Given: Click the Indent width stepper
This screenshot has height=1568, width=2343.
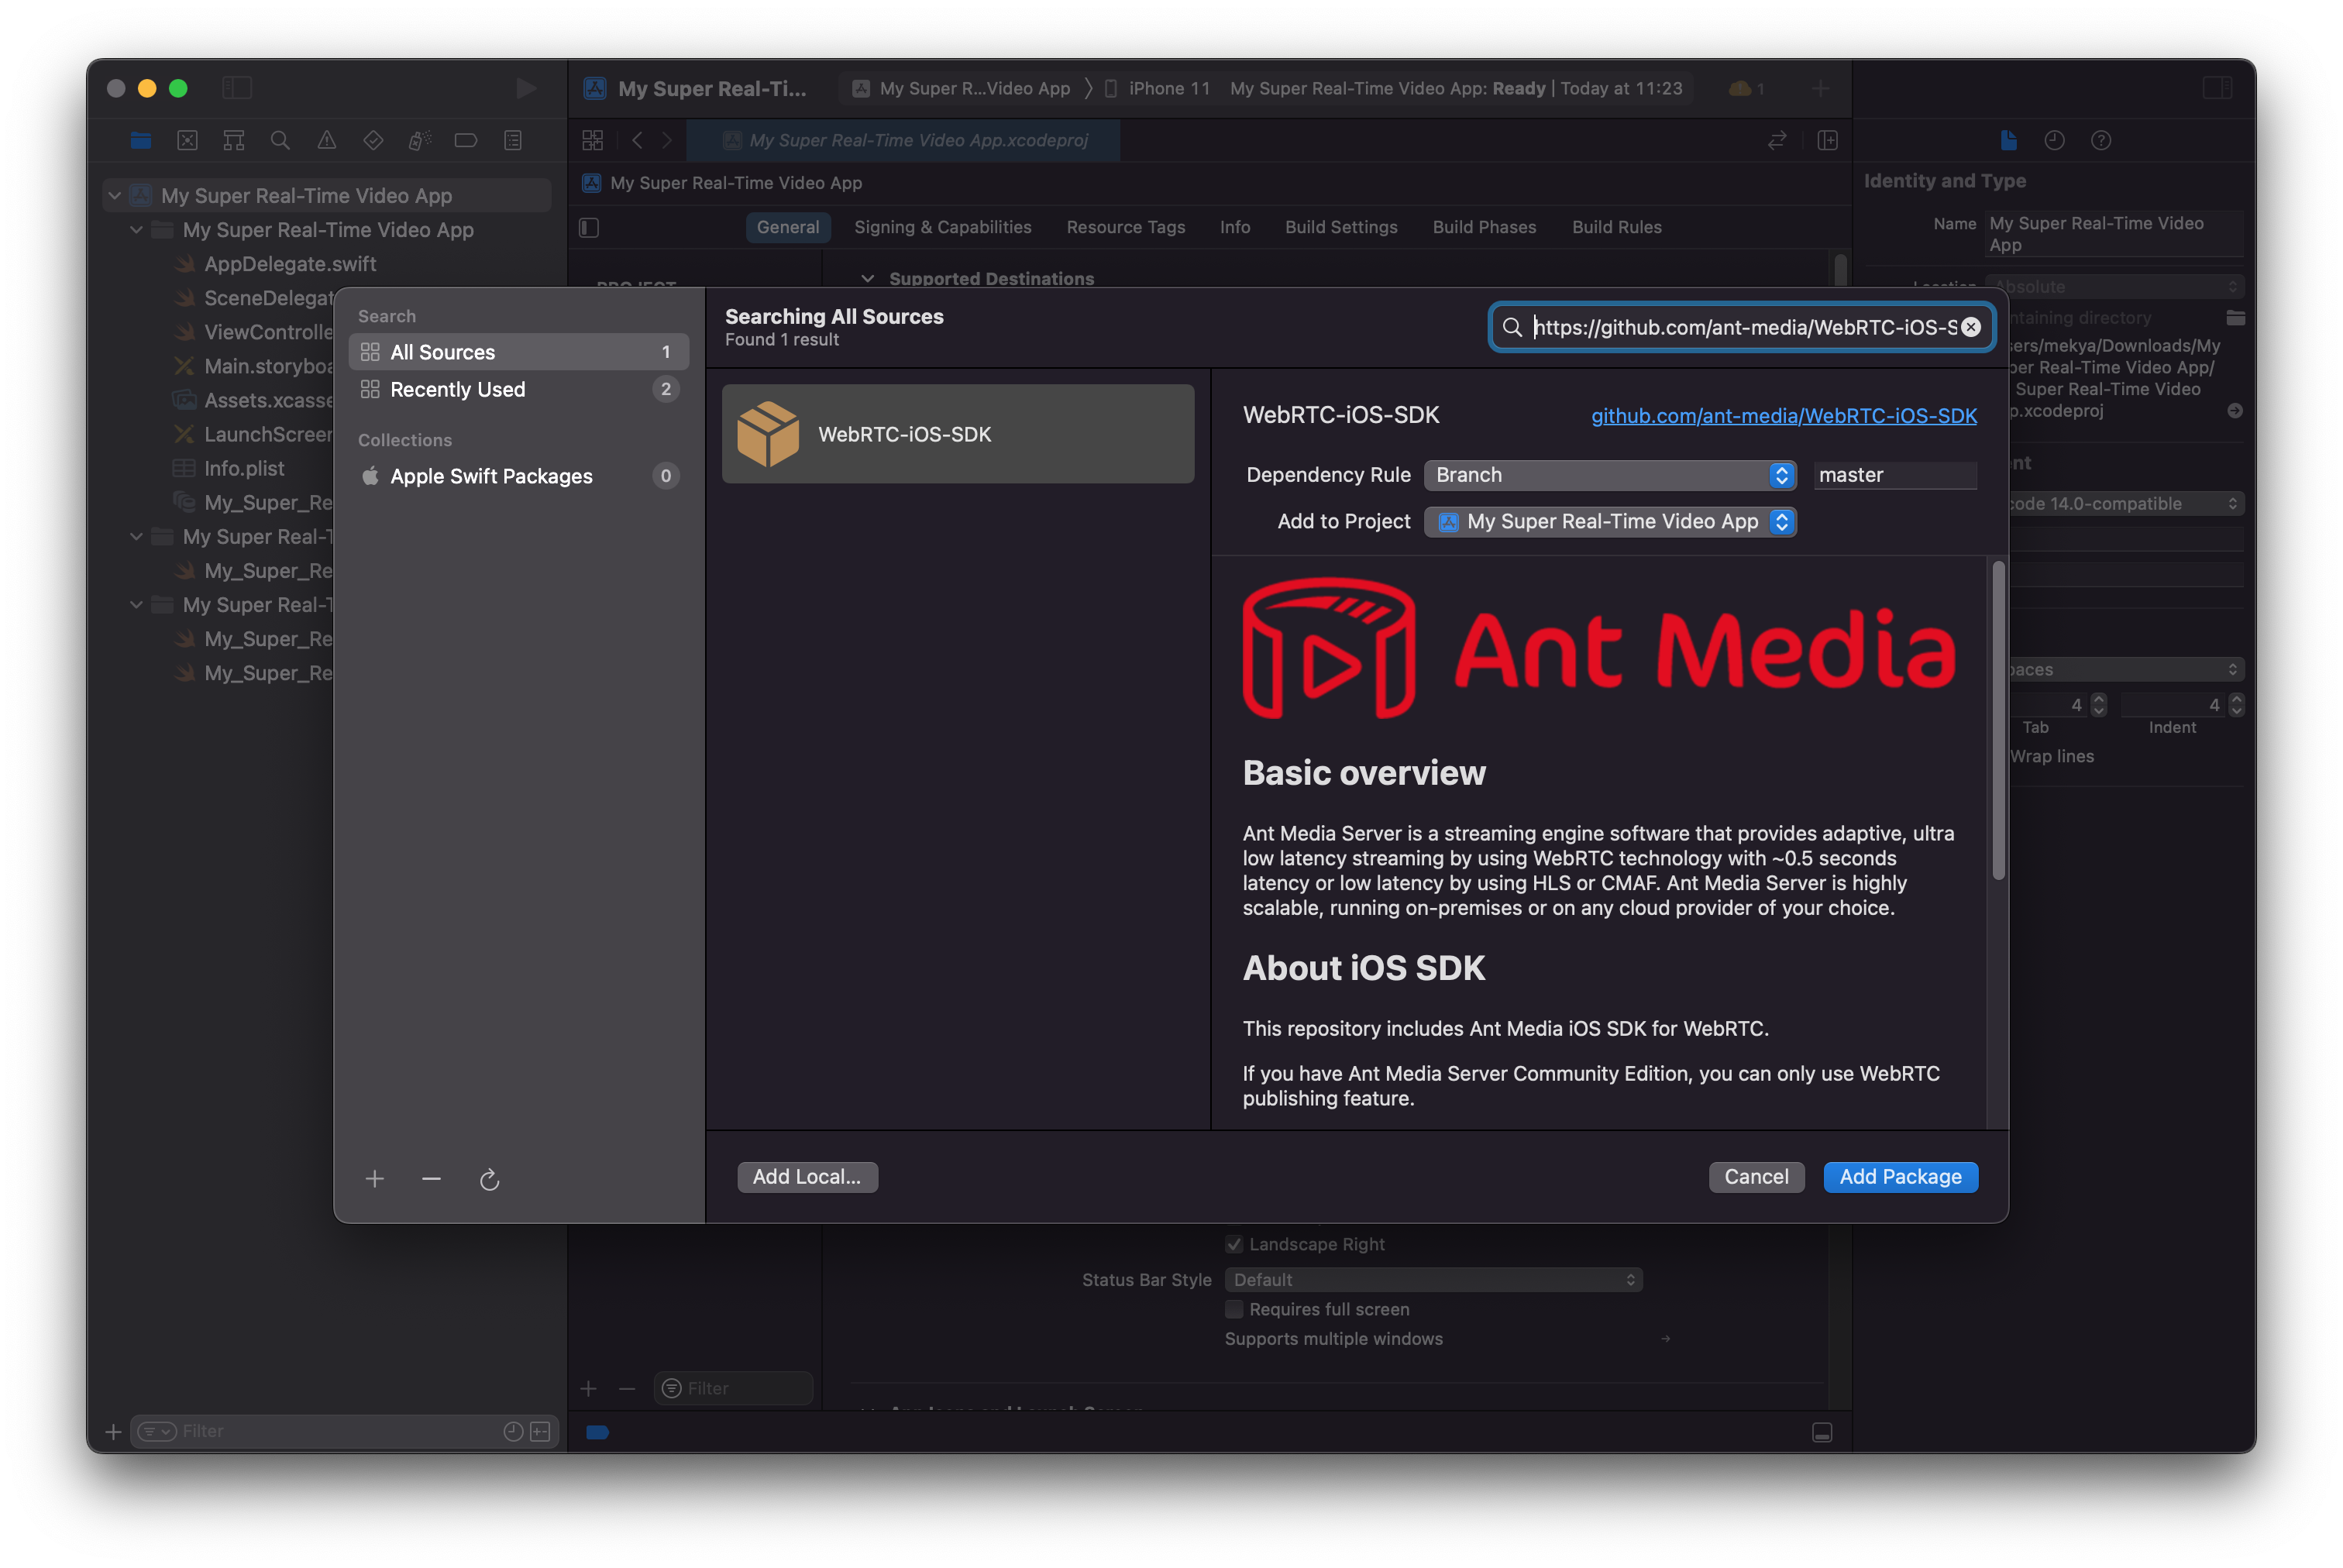Looking at the screenshot, I should click(2236, 705).
